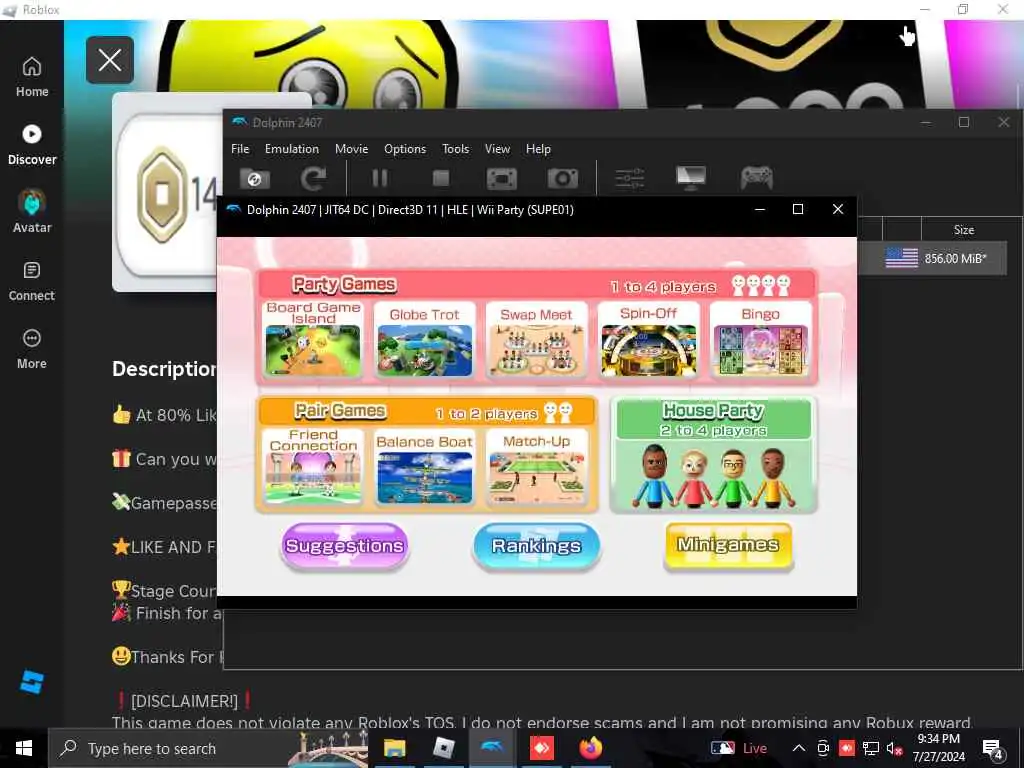Select Board Game Island in Wii Party

[x=313, y=338]
